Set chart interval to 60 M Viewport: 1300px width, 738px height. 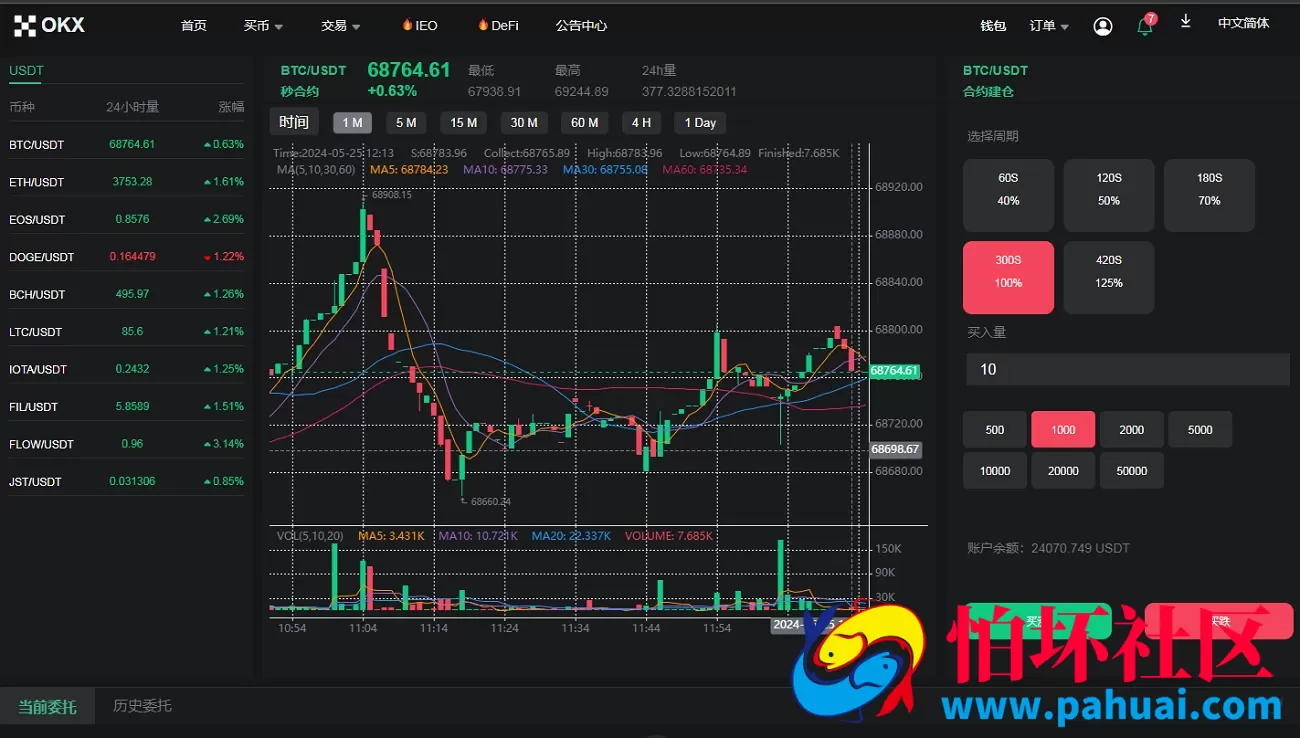(585, 123)
